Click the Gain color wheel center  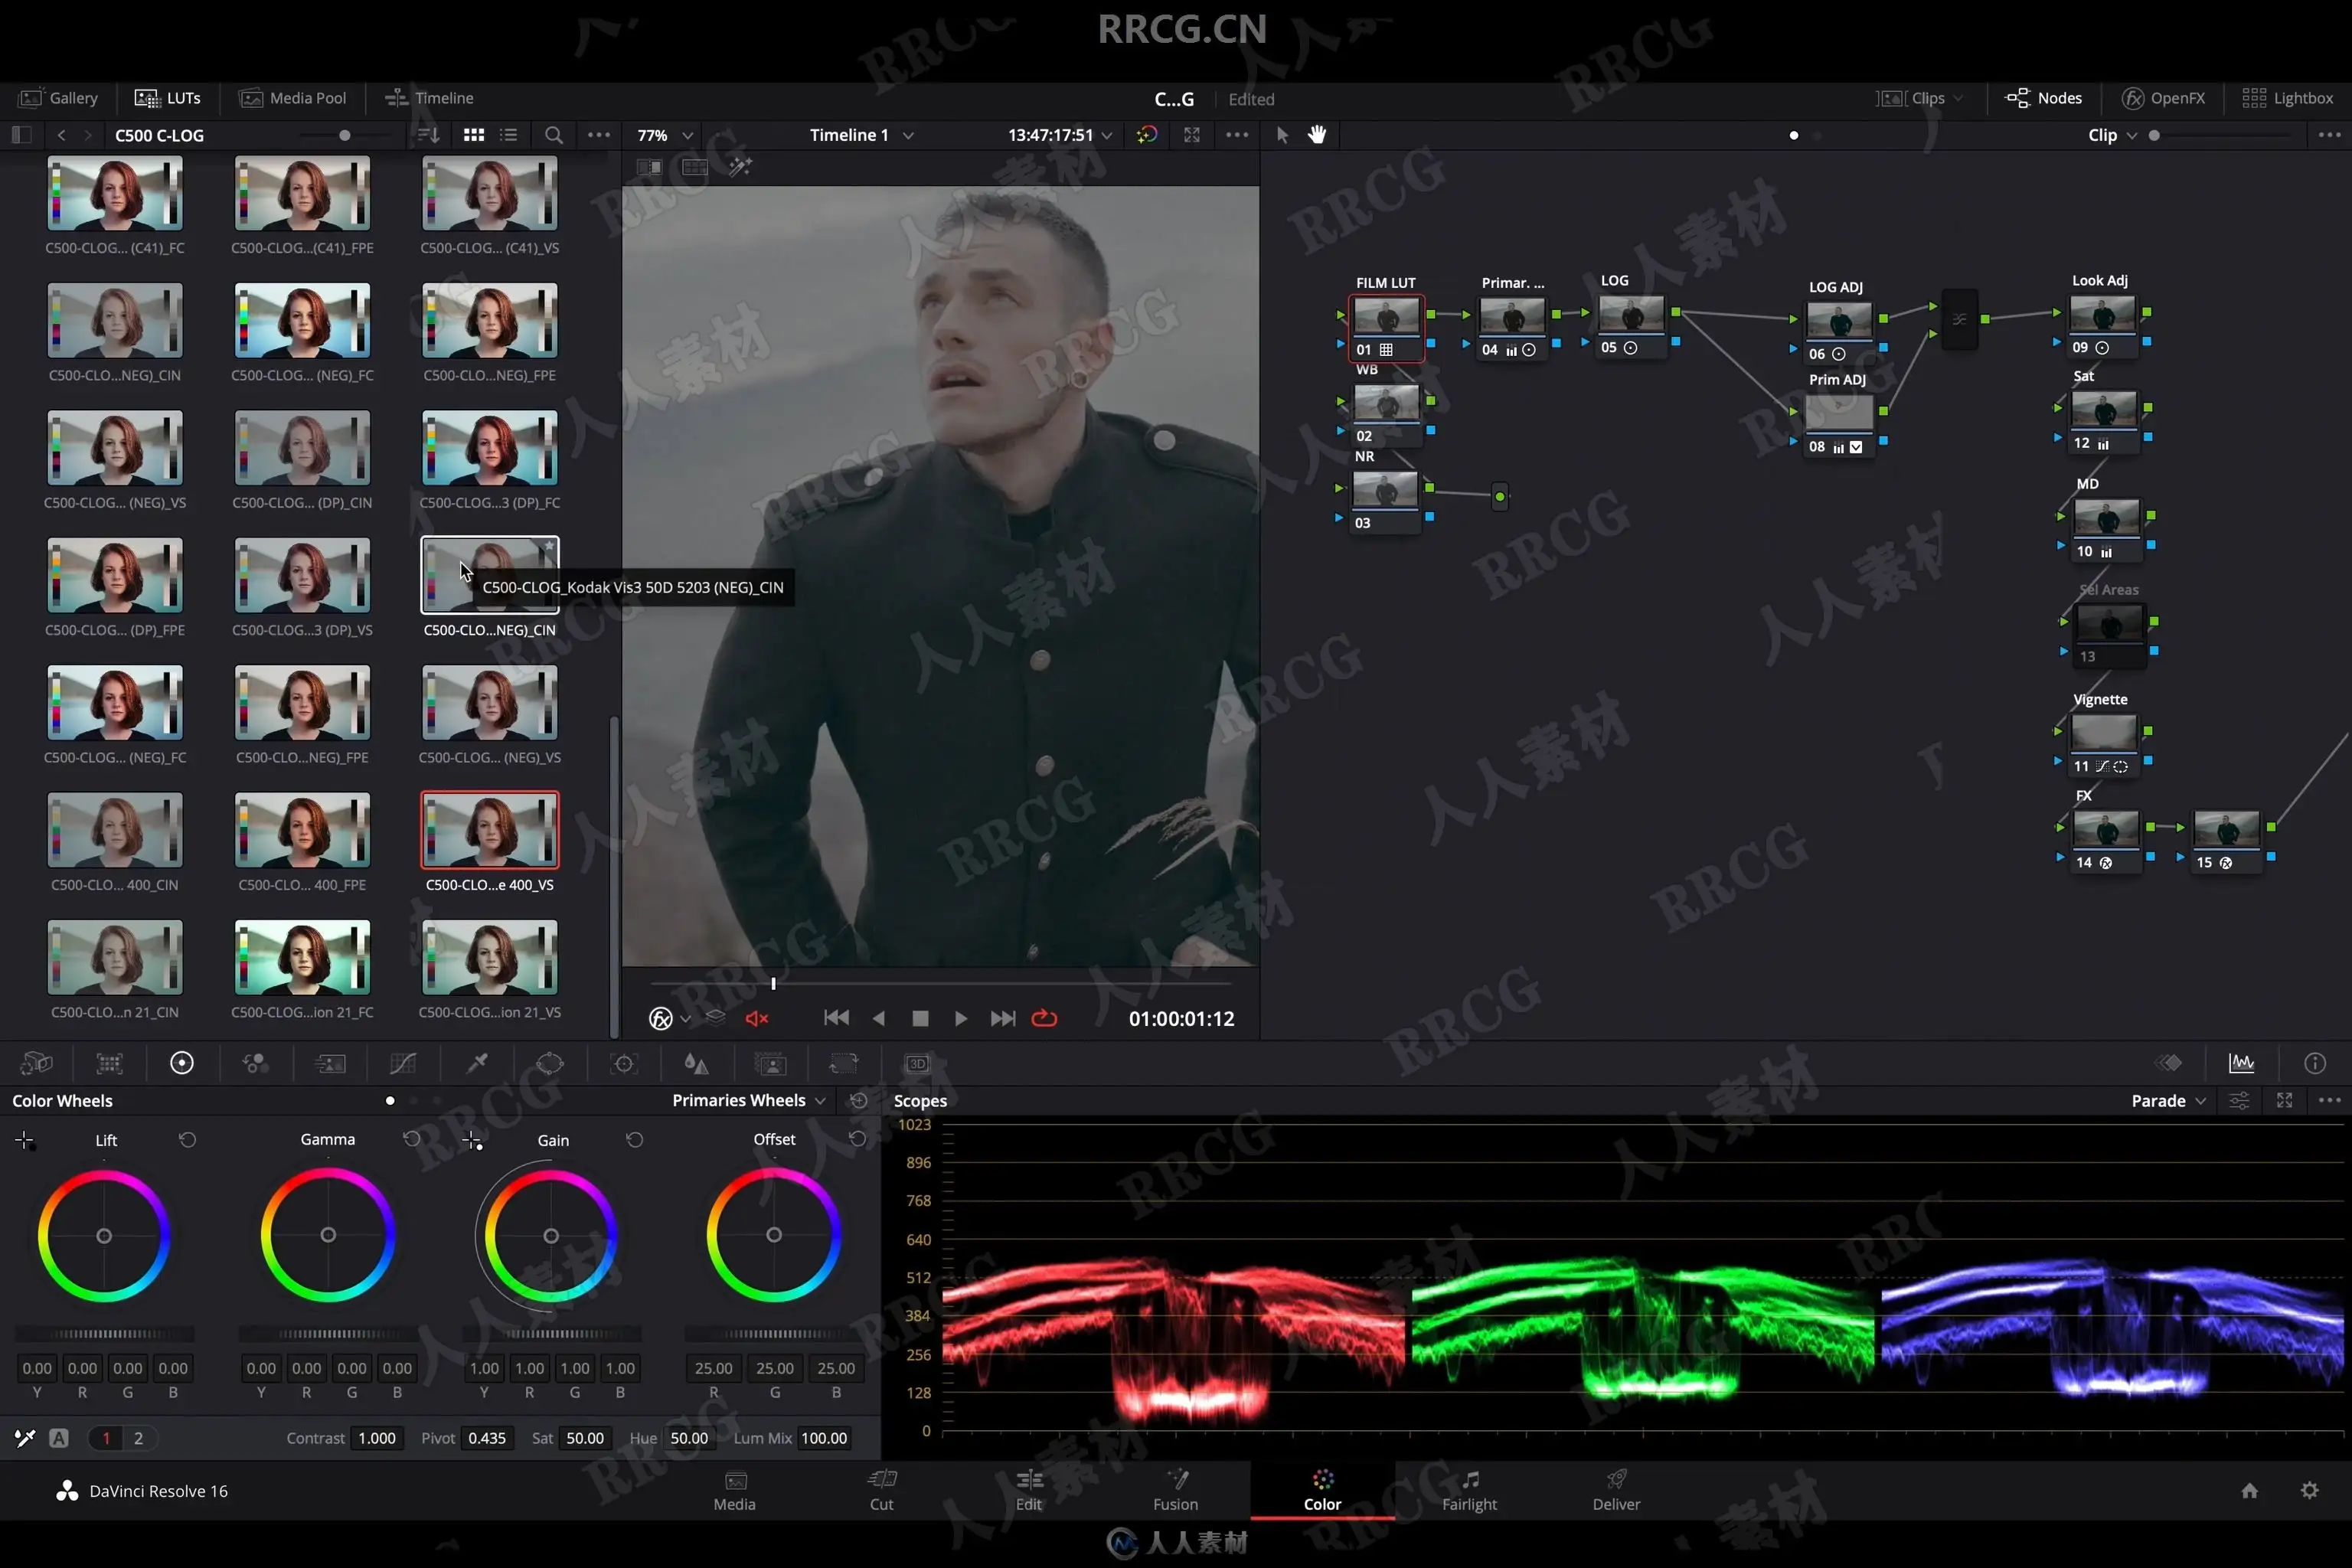tap(551, 1236)
